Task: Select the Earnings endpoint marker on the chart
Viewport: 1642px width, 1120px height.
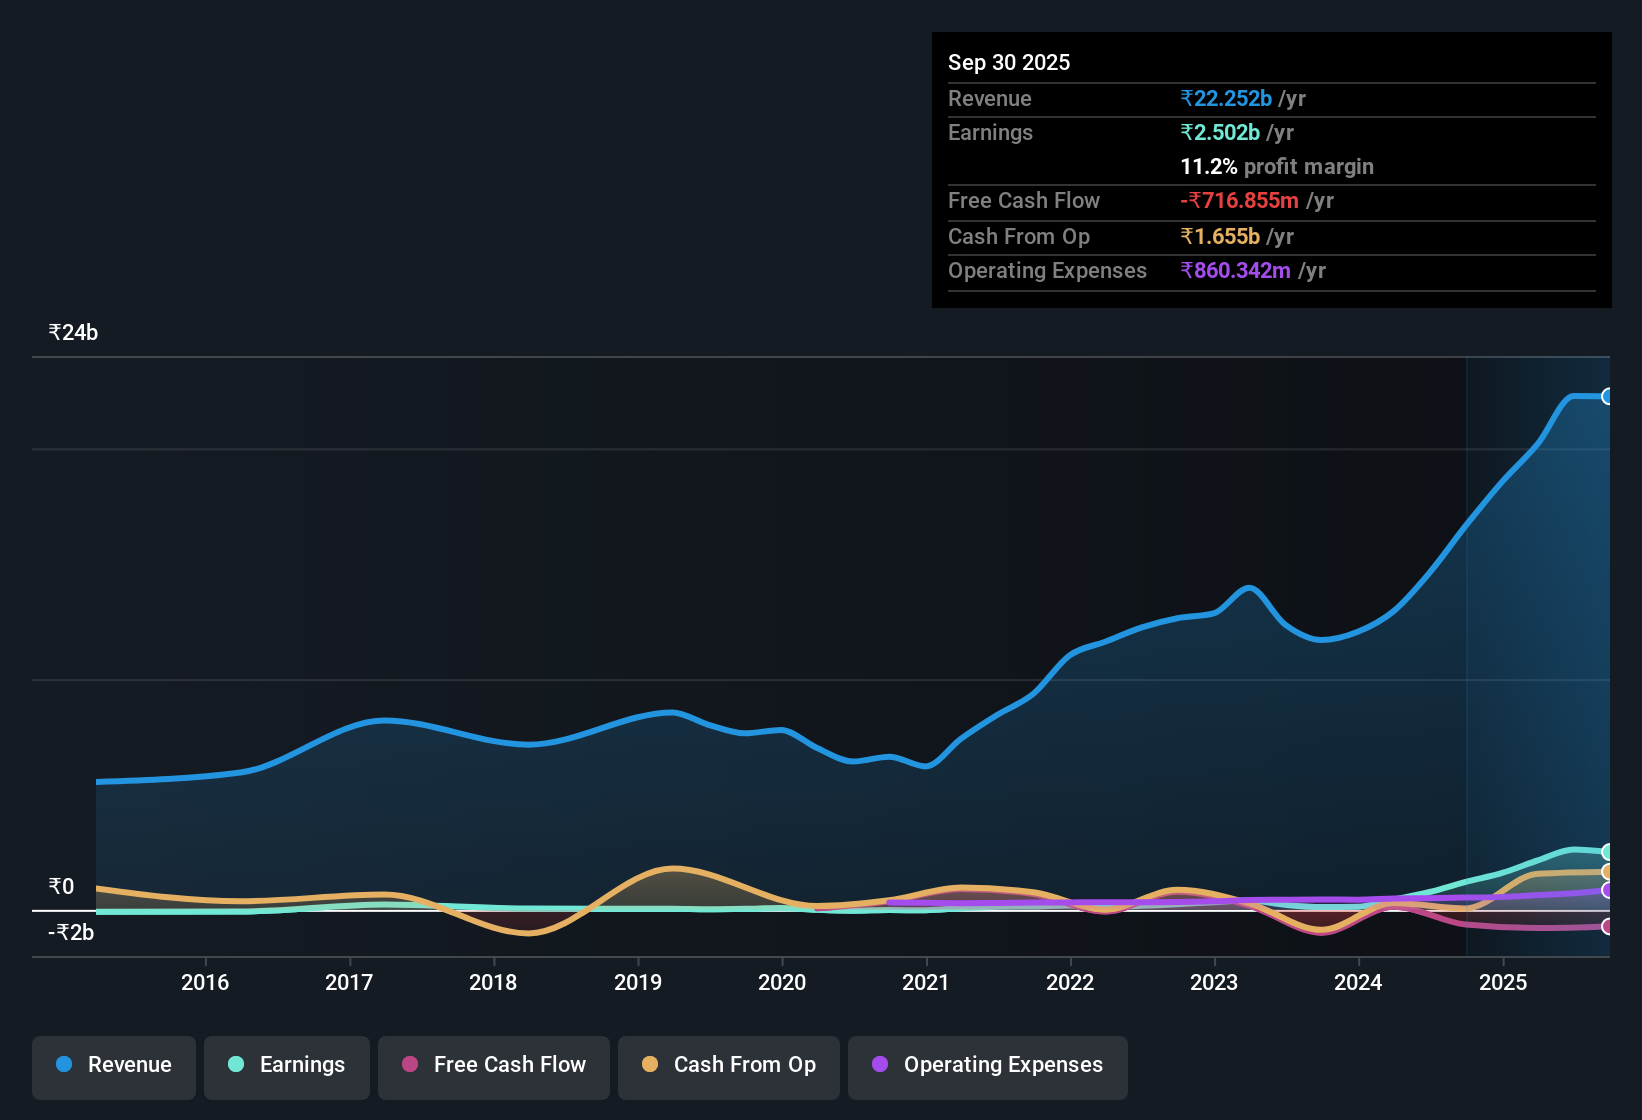Action: (1608, 852)
